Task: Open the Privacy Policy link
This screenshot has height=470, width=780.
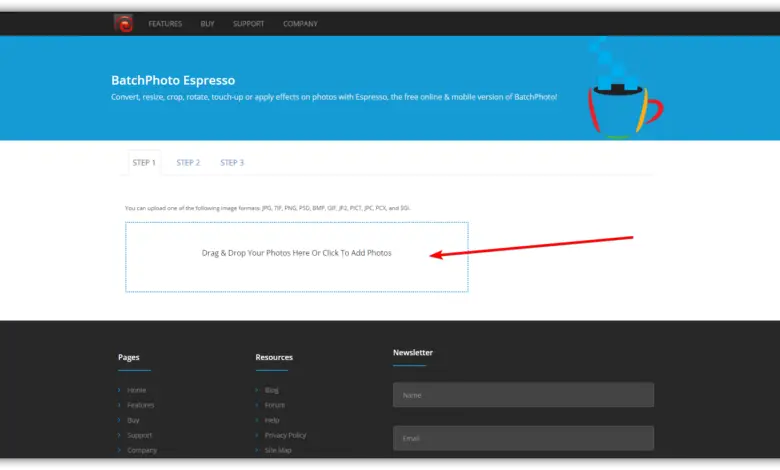Action: coord(285,435)
